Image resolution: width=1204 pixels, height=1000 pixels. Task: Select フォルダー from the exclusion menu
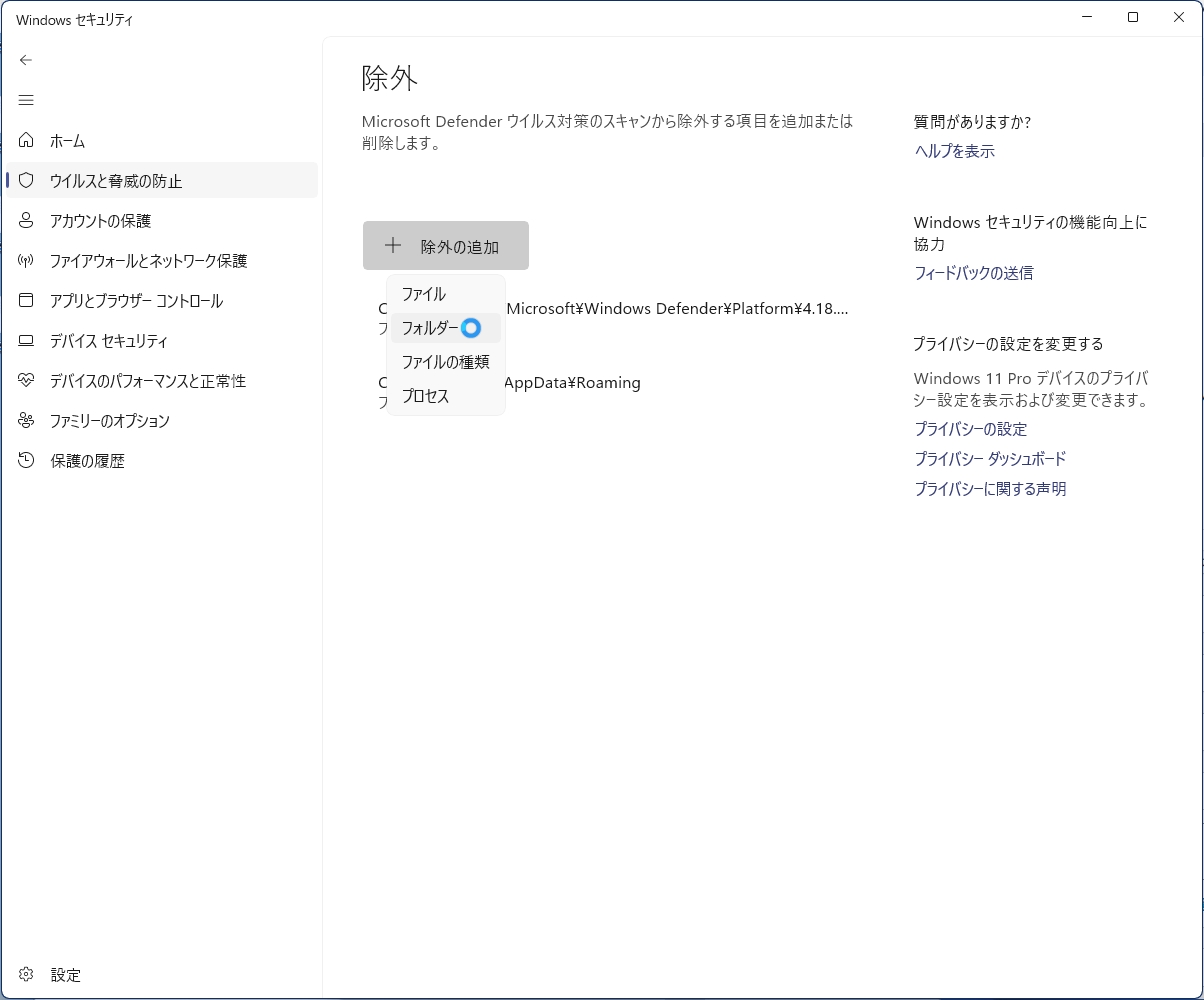[x=430, y=328]
